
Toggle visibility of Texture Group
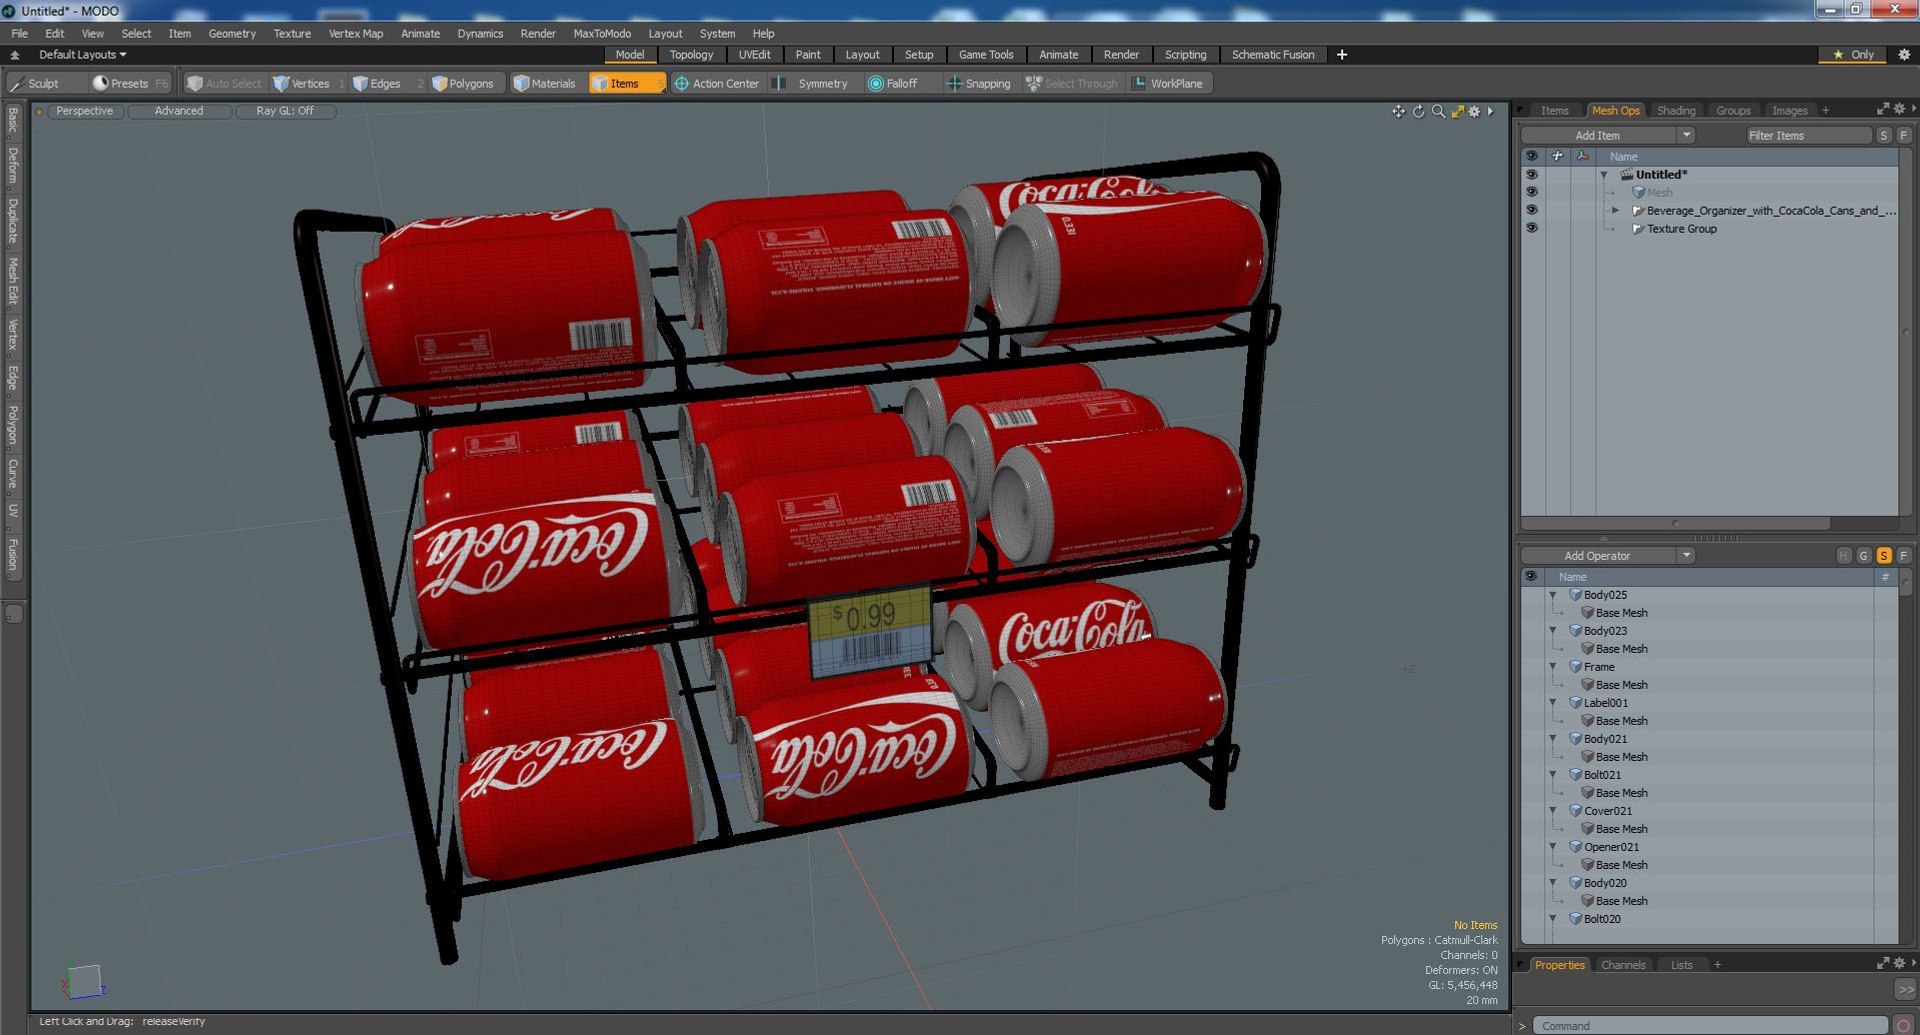(x=1531, y=228)
